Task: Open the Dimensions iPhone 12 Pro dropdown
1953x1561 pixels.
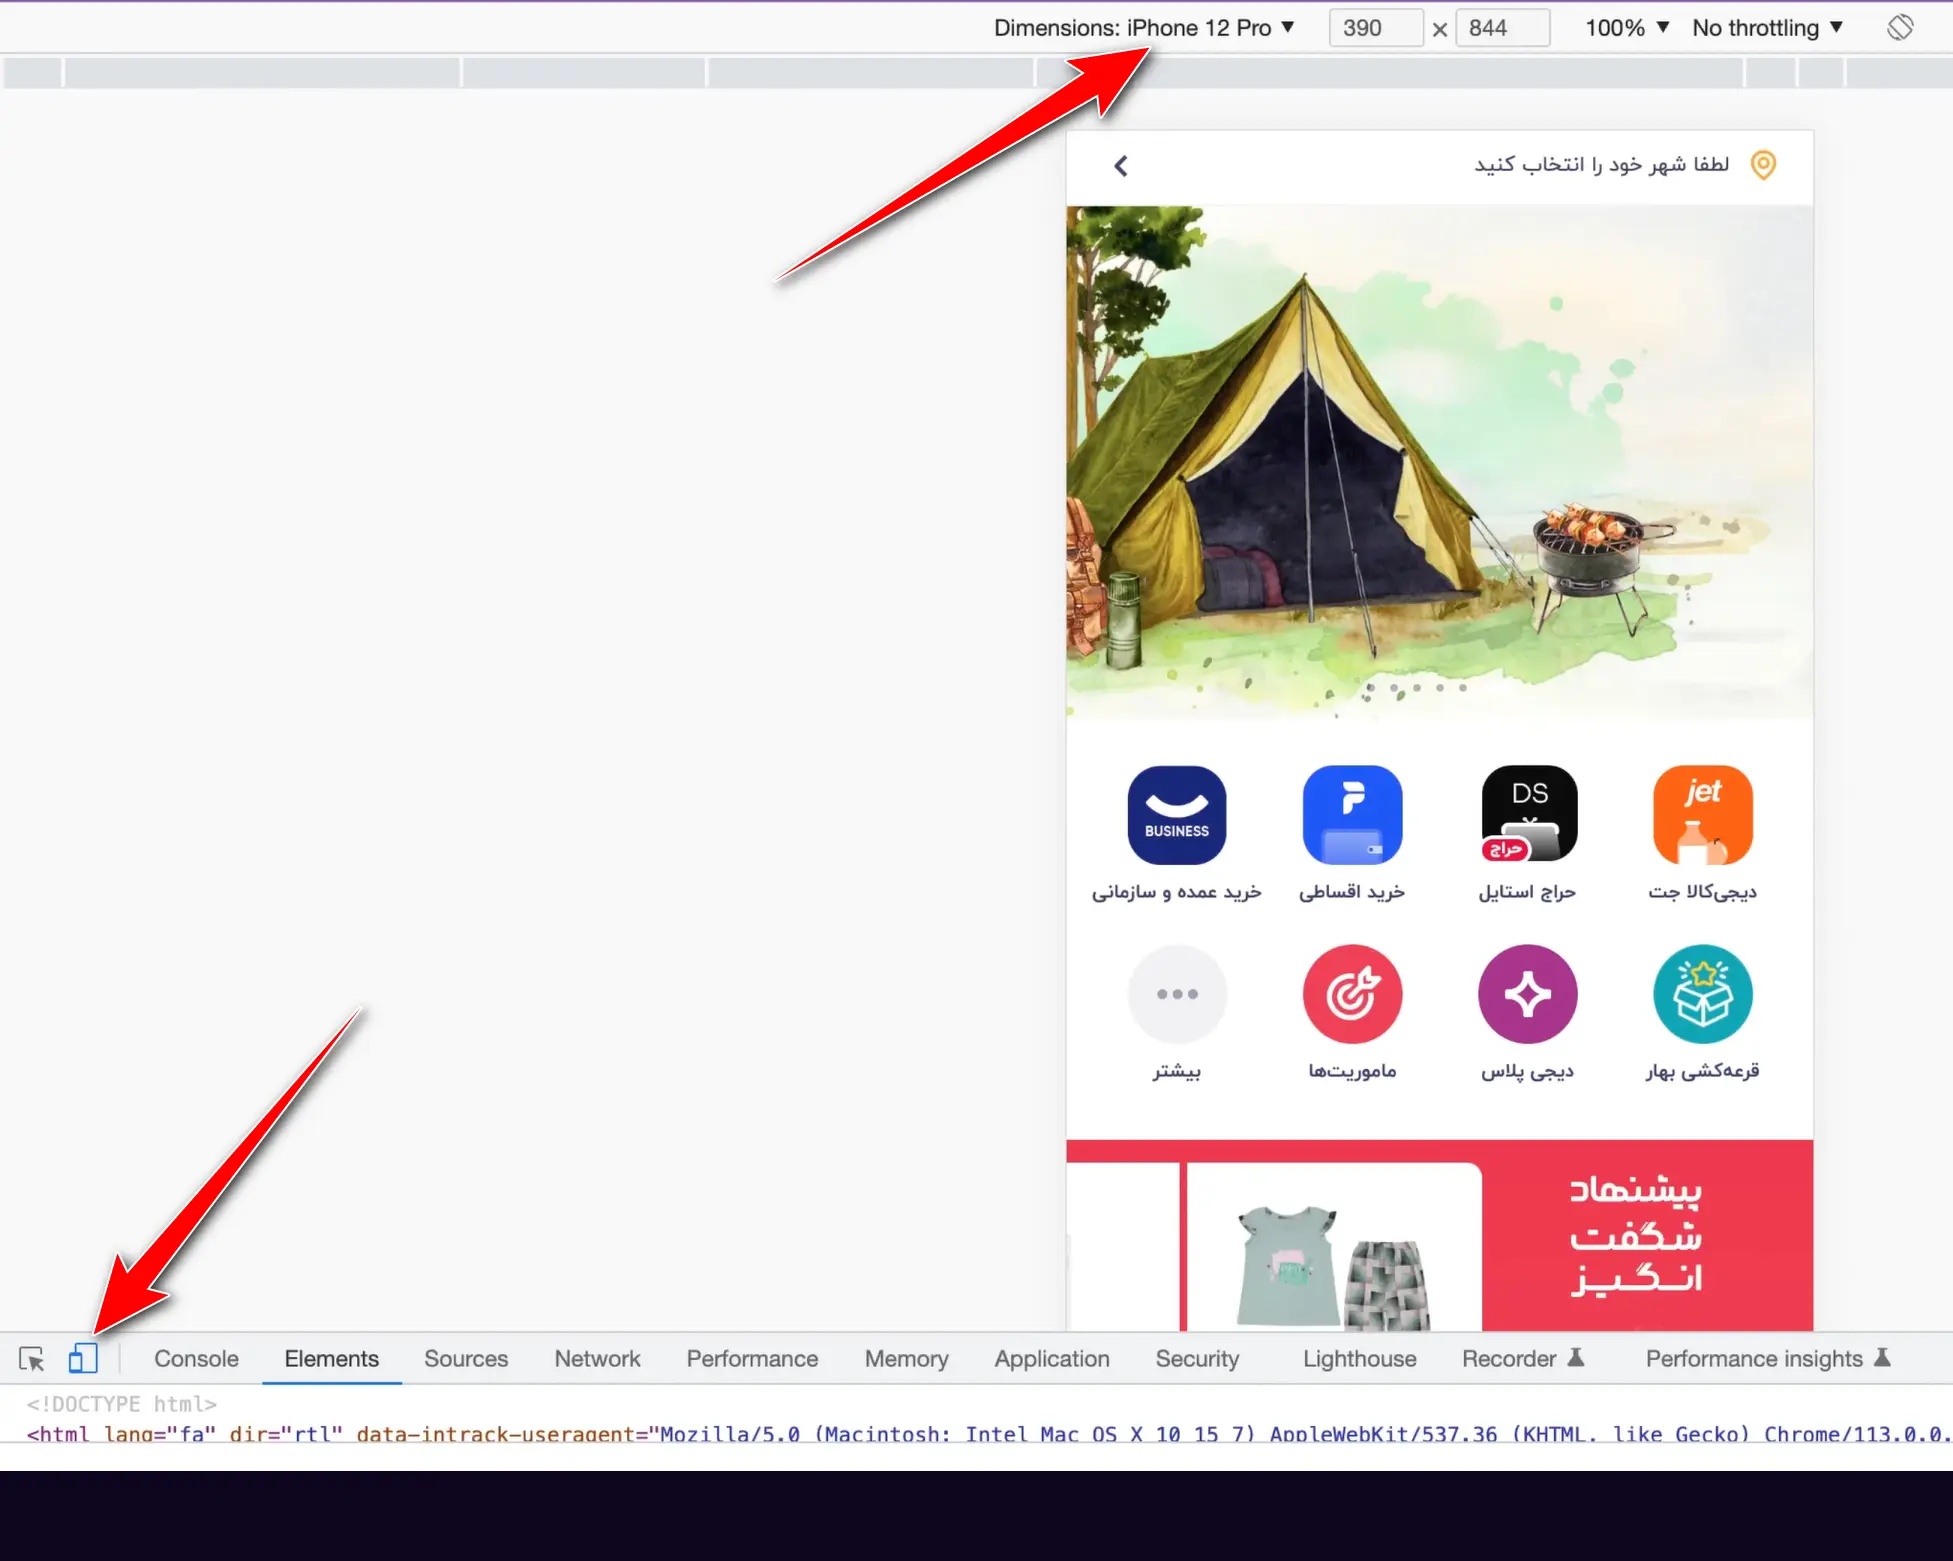Action: coord(1142,27)
